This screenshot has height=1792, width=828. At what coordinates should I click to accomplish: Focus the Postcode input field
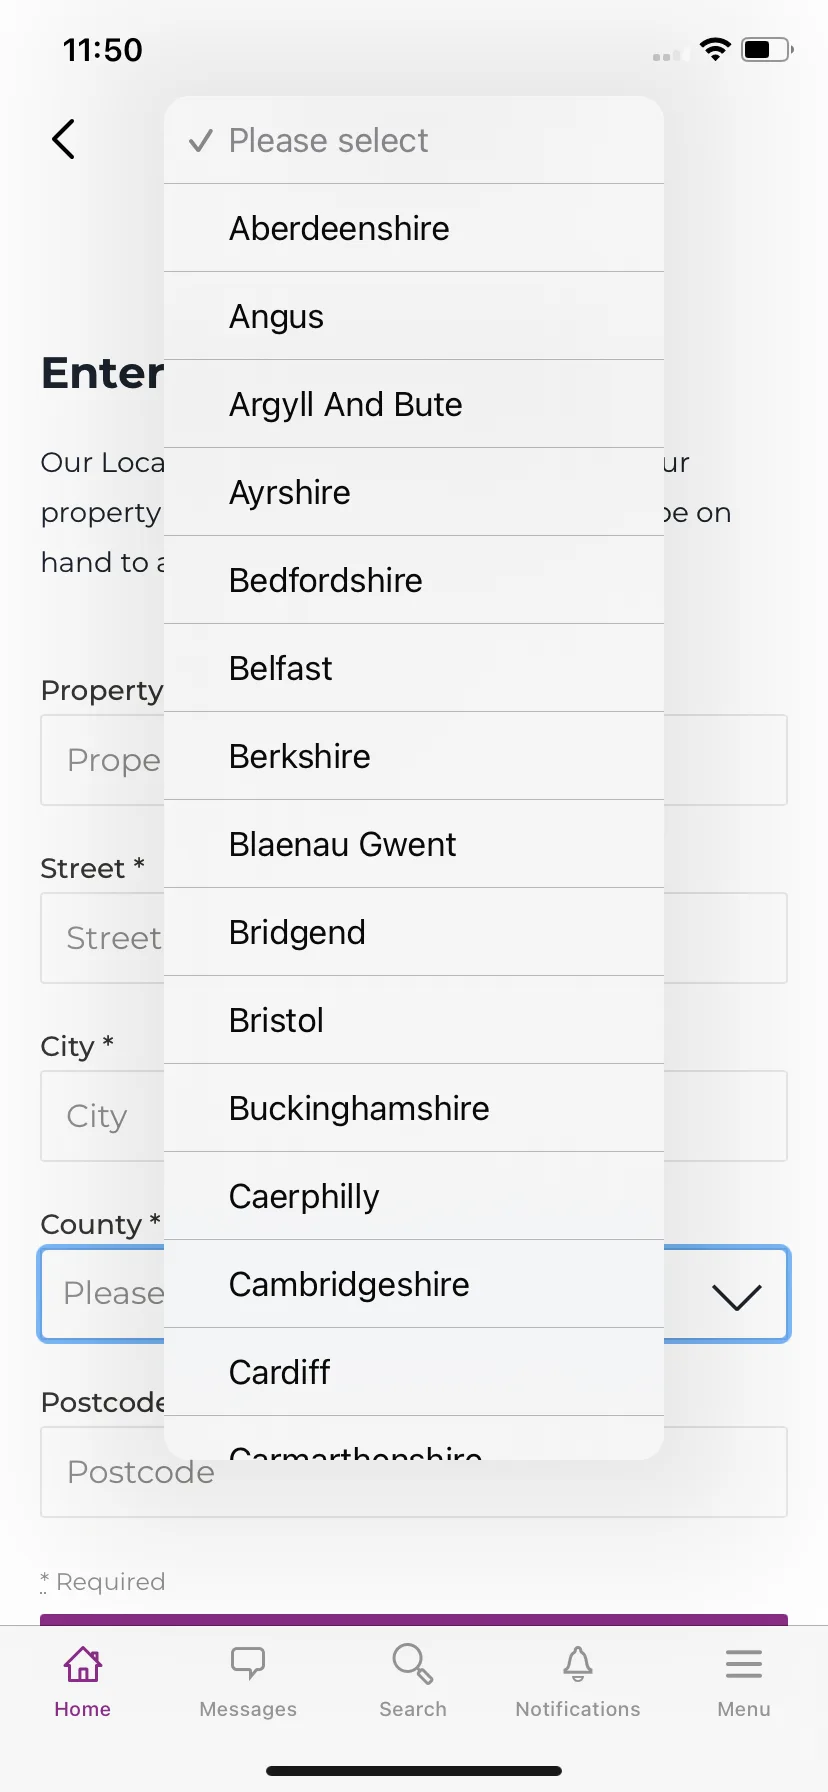tap(414, 1472)
